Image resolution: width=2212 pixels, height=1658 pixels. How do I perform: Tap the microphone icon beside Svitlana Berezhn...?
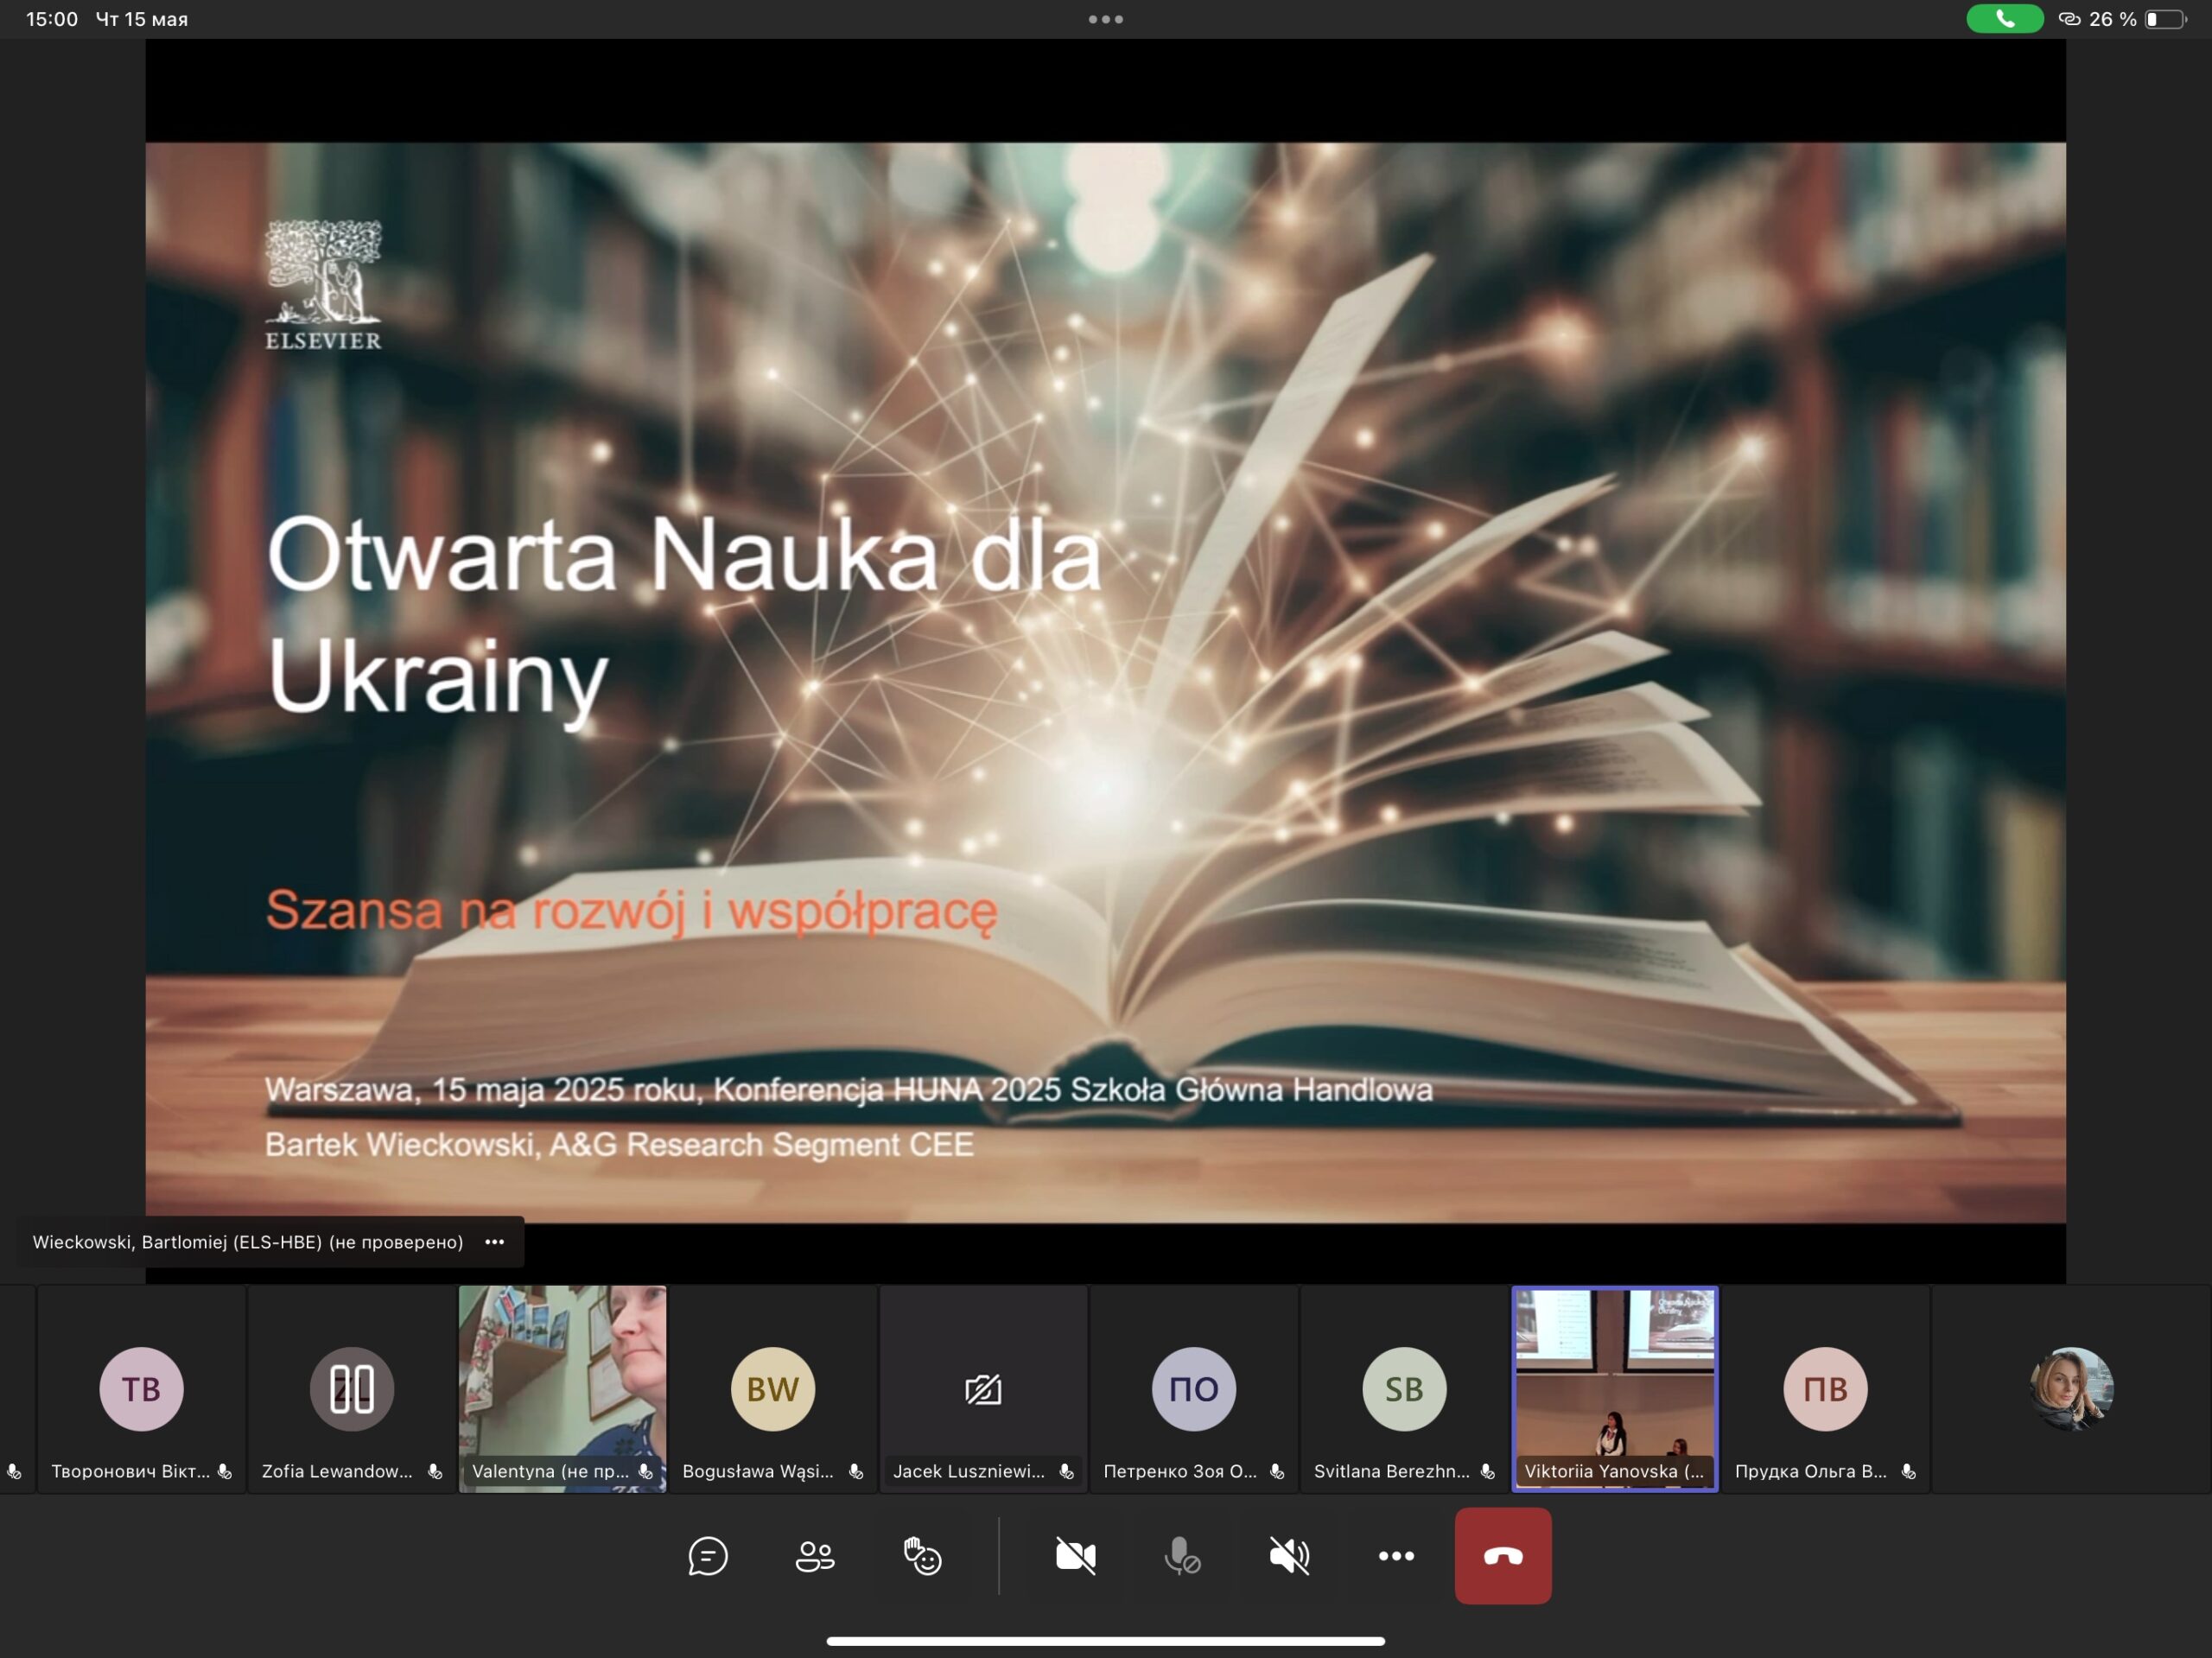pyautogui.click(x=1487, y=1471)
